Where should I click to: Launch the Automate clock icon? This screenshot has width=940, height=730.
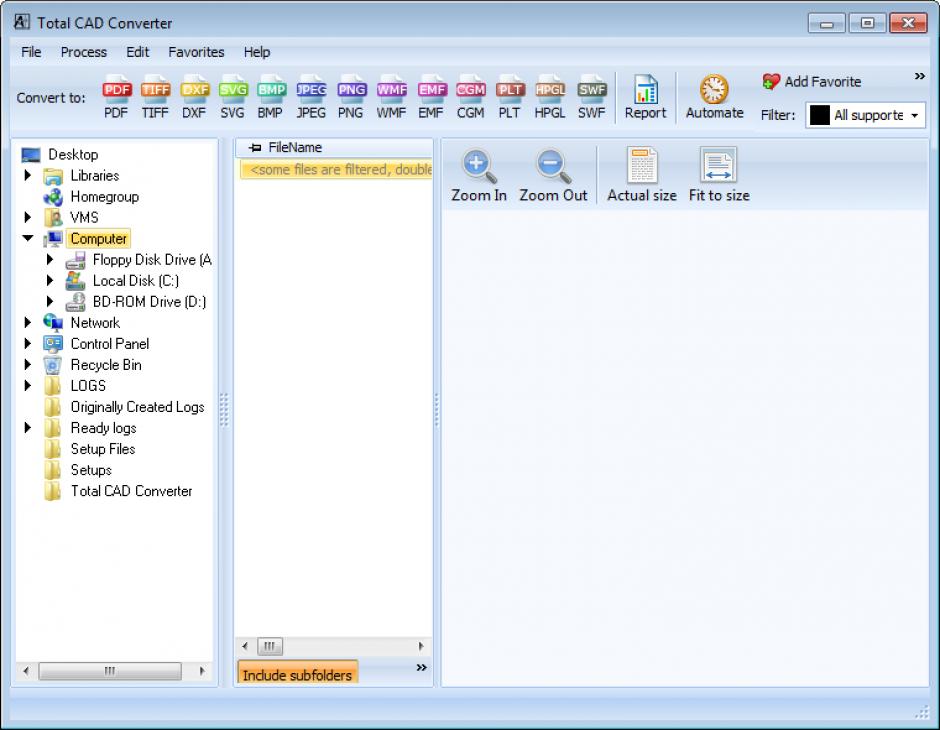click(715, 96)
